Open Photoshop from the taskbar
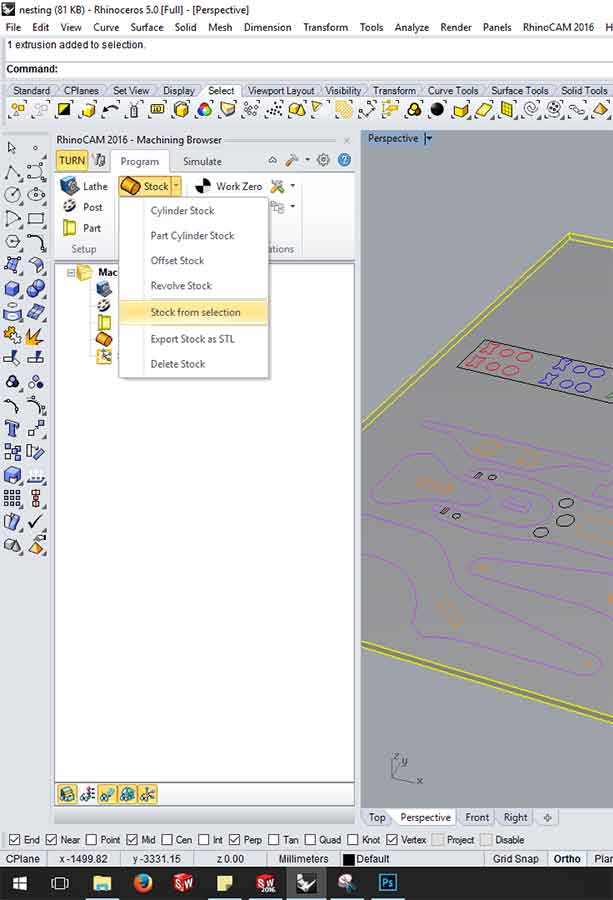Viewport: 613px width, 900px height. 387,883
